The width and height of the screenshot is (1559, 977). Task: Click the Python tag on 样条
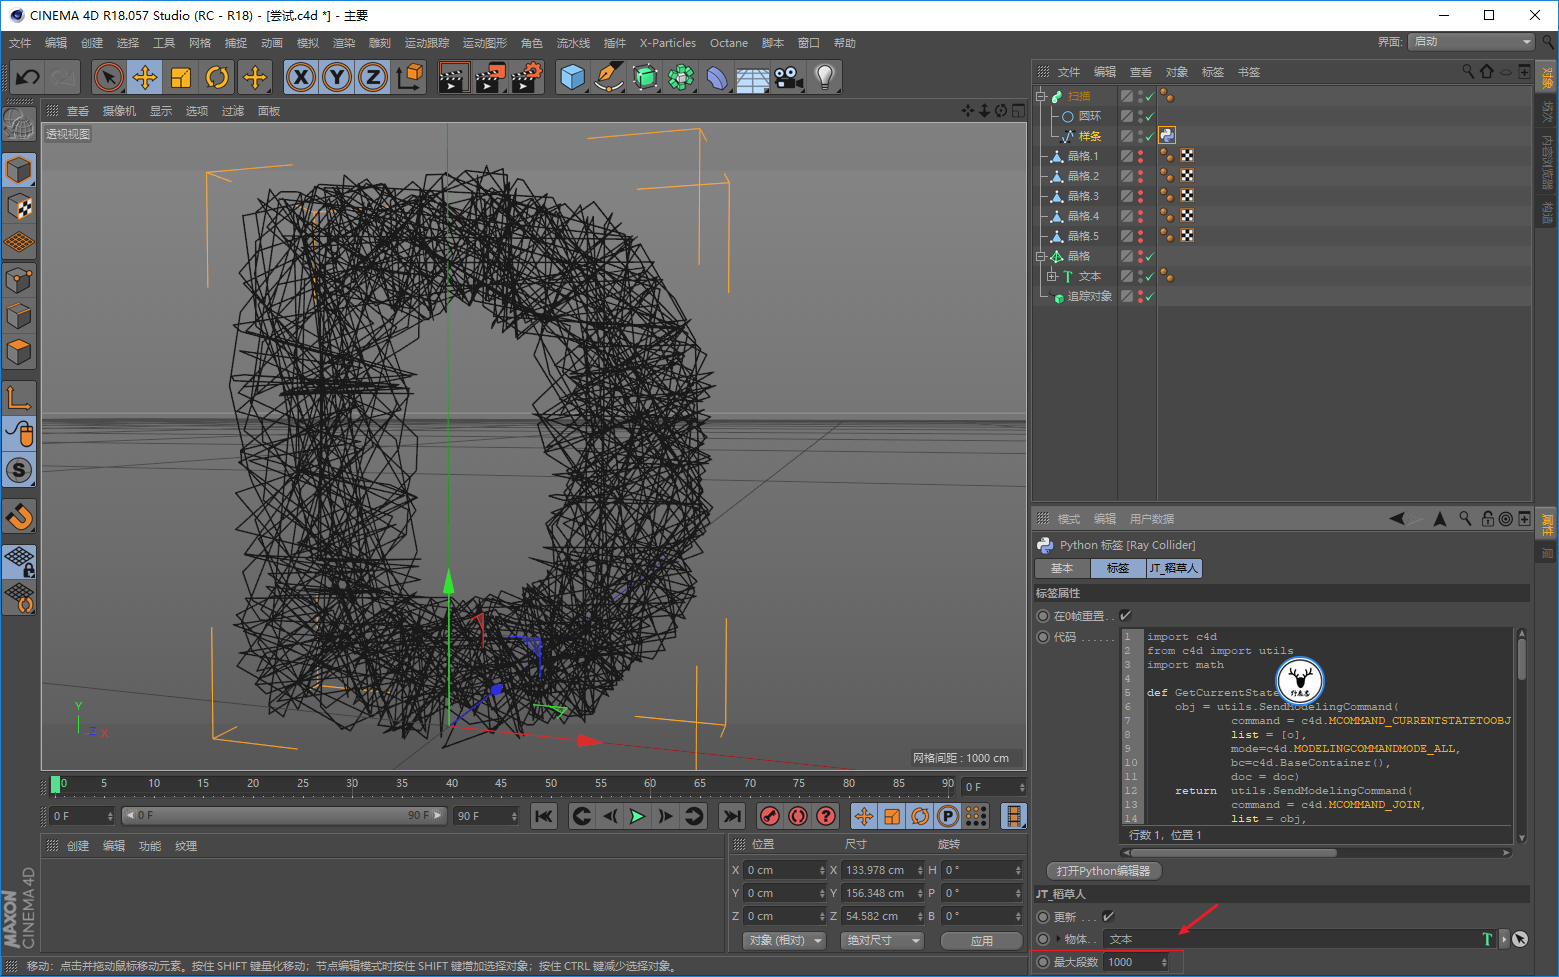pos(1167,136)
